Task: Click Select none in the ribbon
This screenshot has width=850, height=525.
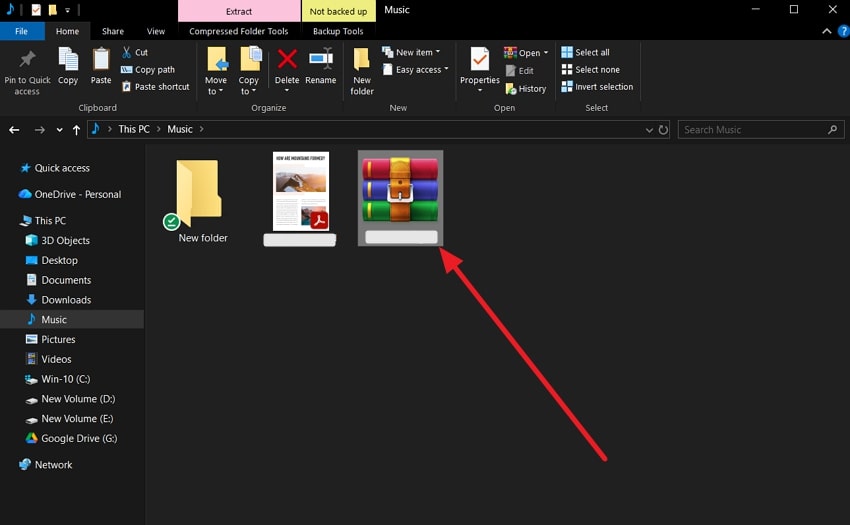Action: [590, 69]
